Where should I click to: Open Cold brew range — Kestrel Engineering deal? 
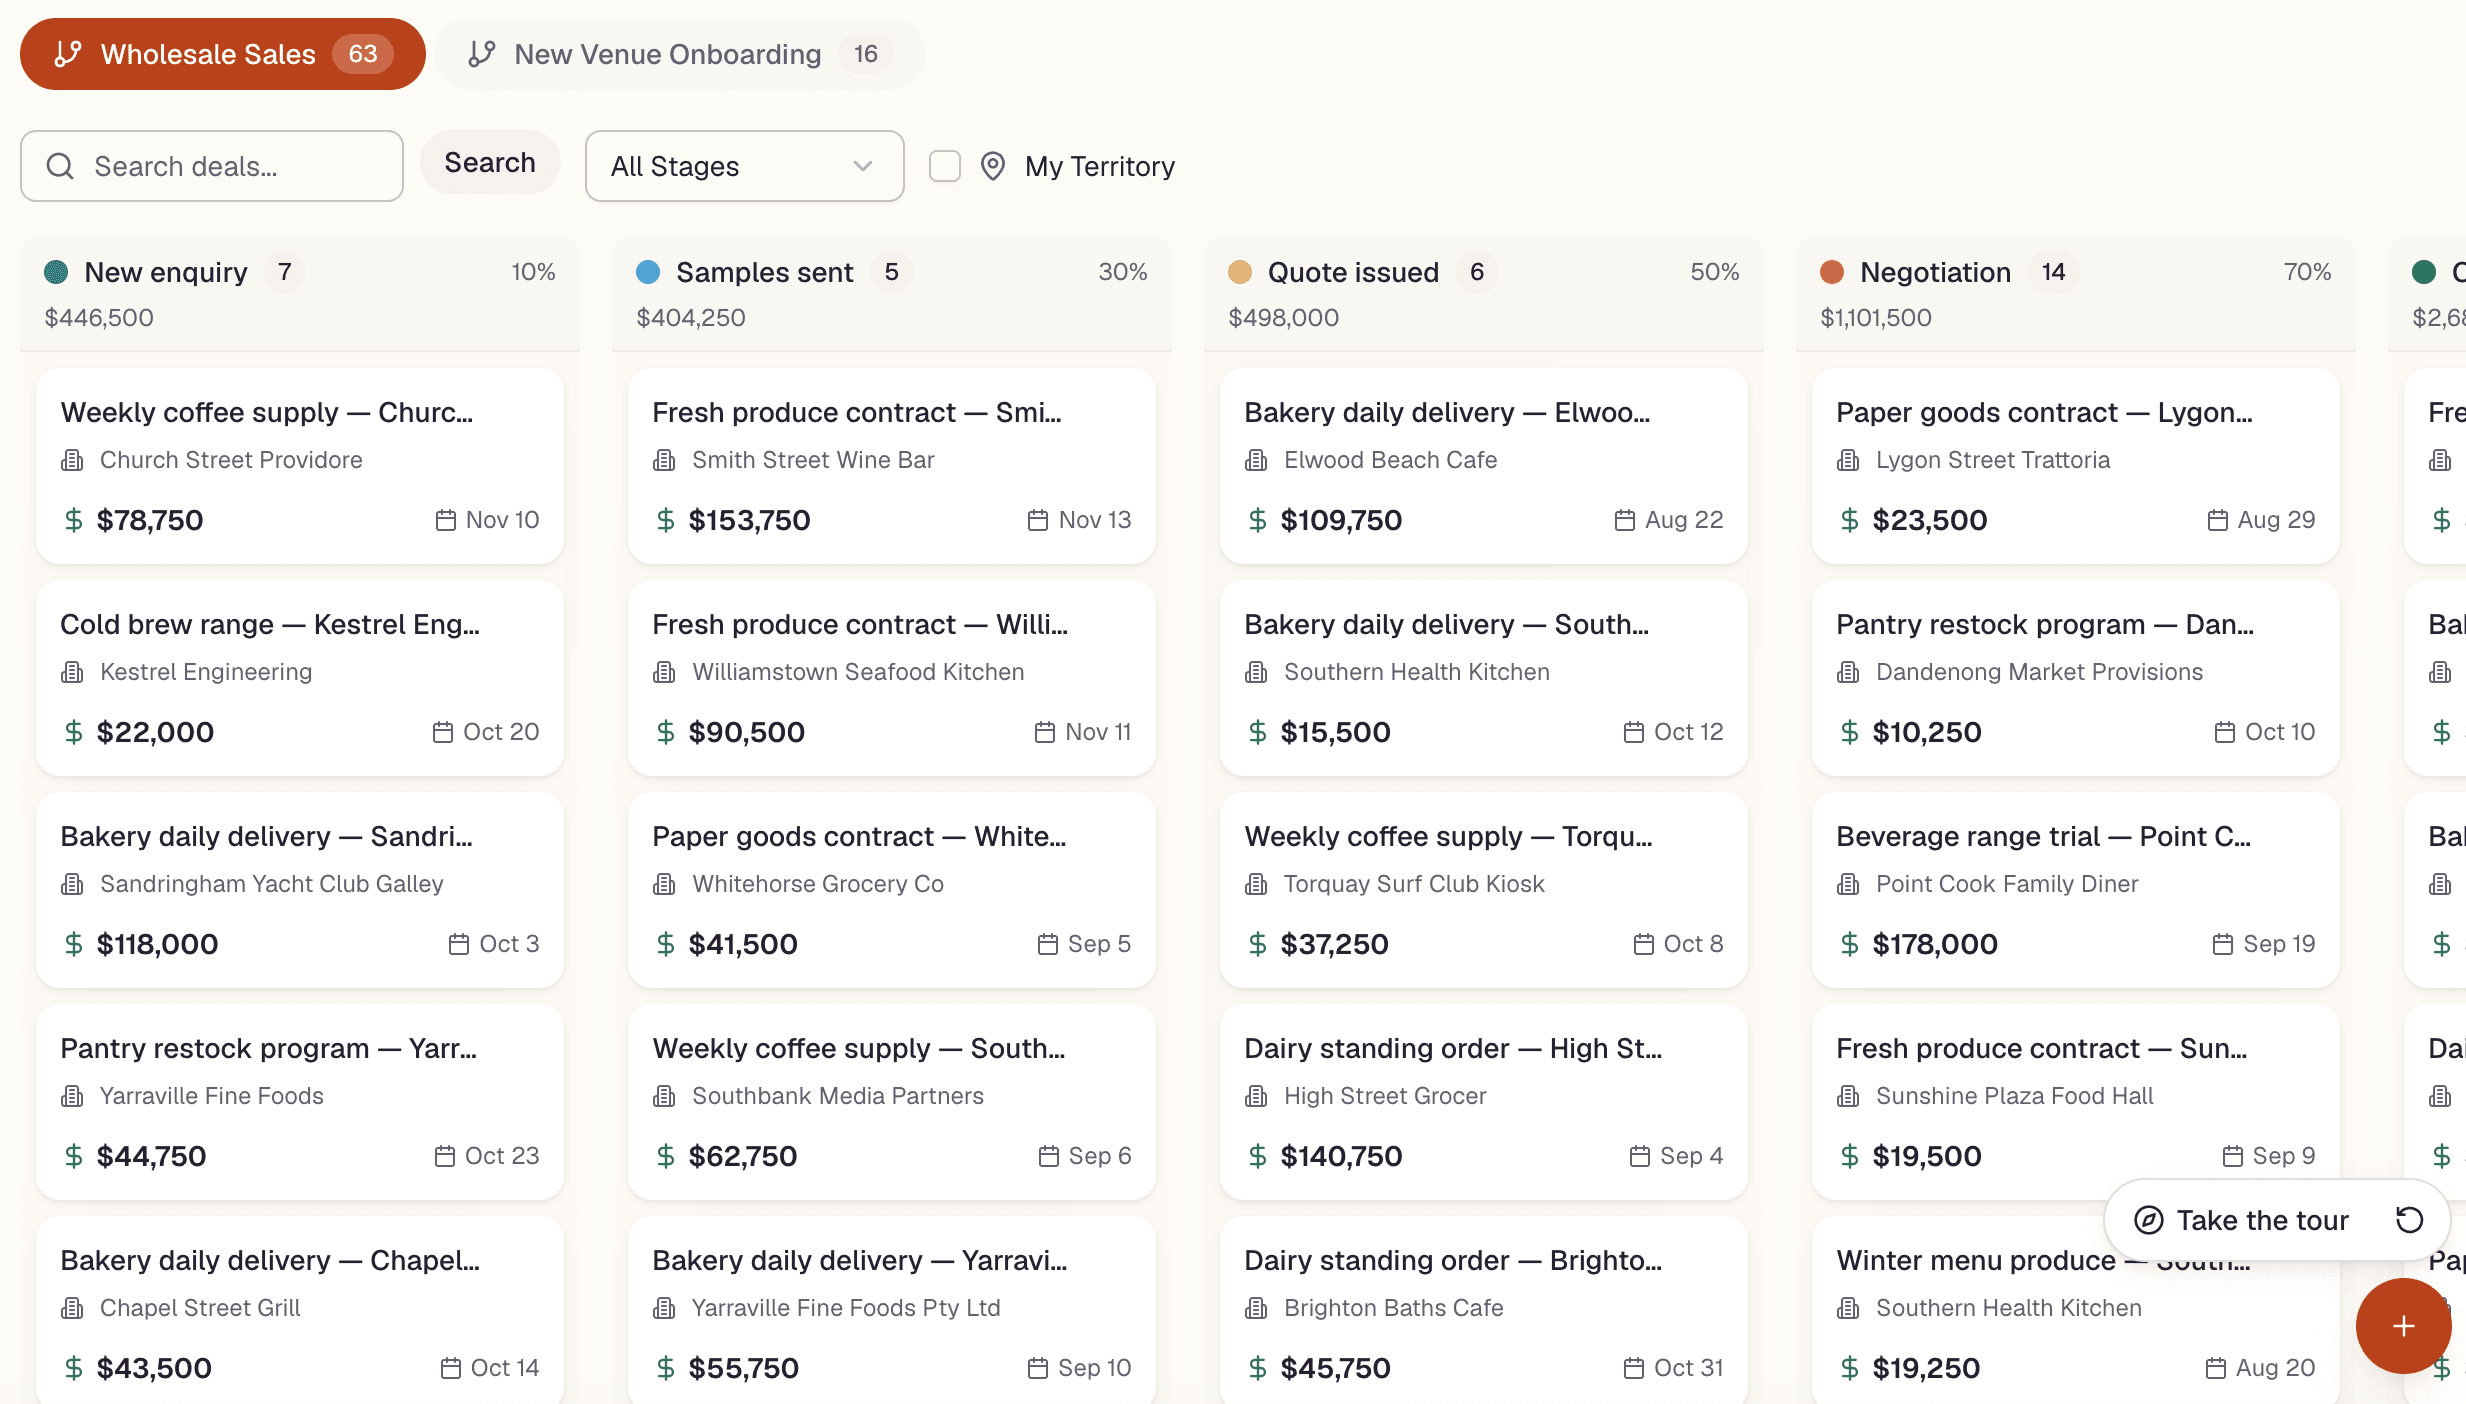click(300, 678)
